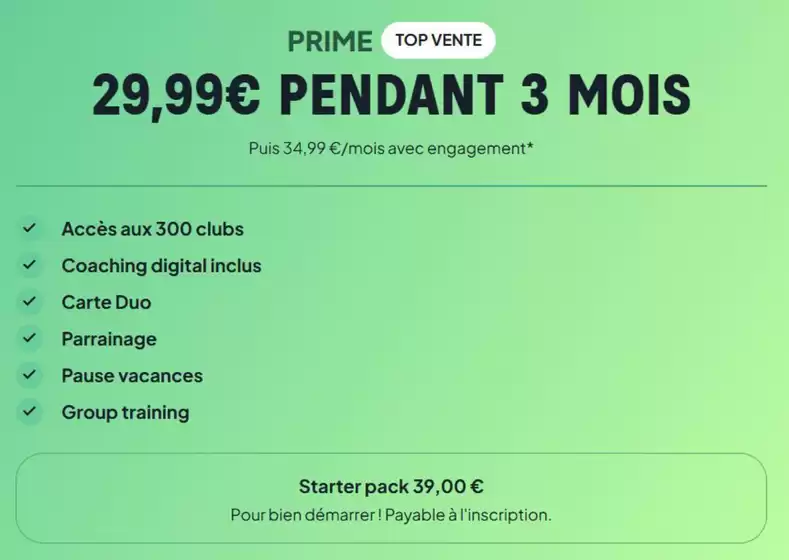The height and width of the screenshot is (560, 789).
Task: Select the checkmark icon for Carte Duo
Action: pos(29,302)
